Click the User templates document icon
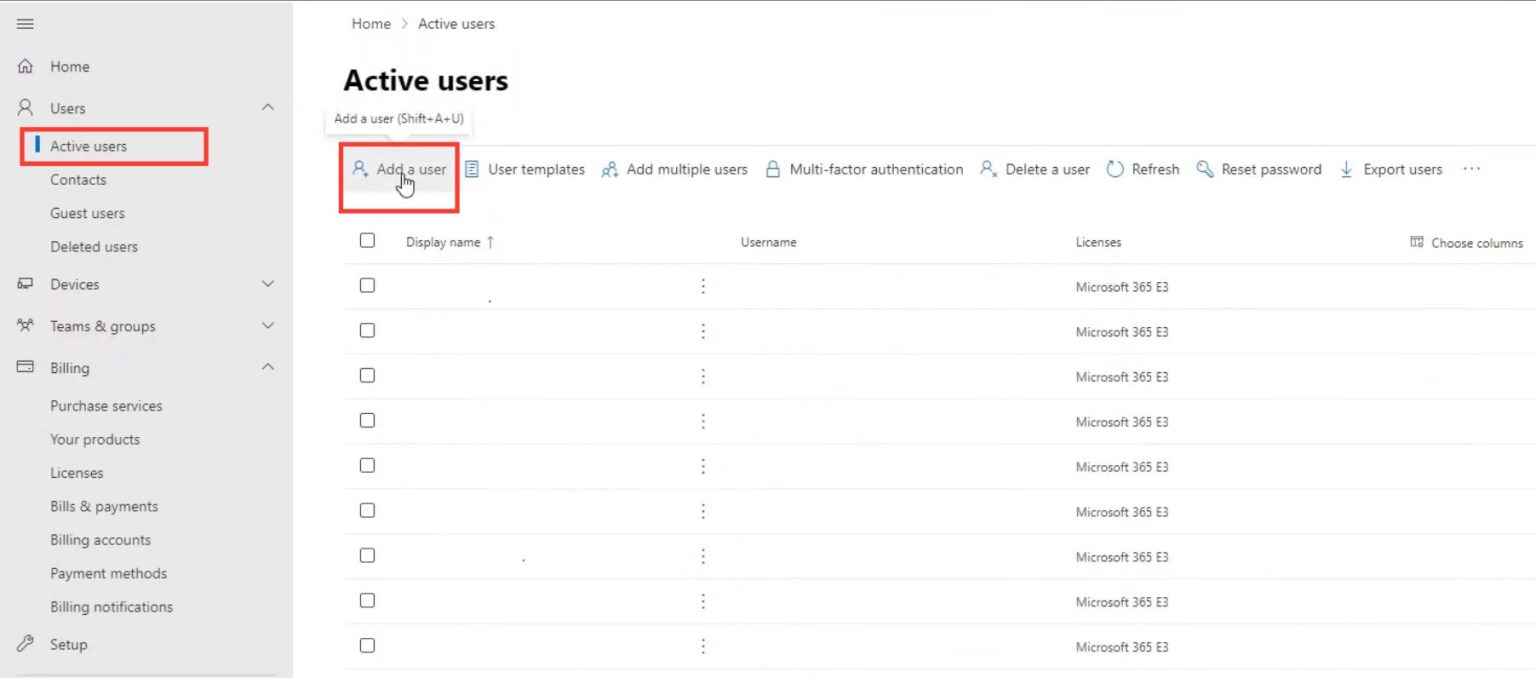 (x=472, y=169)
